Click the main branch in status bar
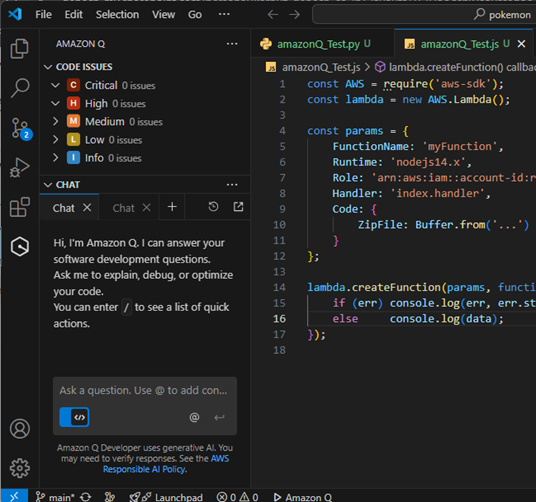Screen dimensions: 536x502 [55, 497]
